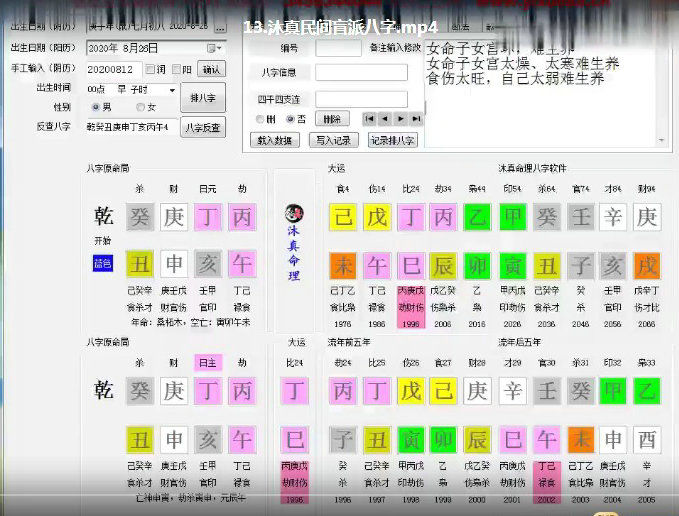Select green 甲 tile in 大运 under 印54
This screenshot has height=516, width=679.
[x=513, y=216]
